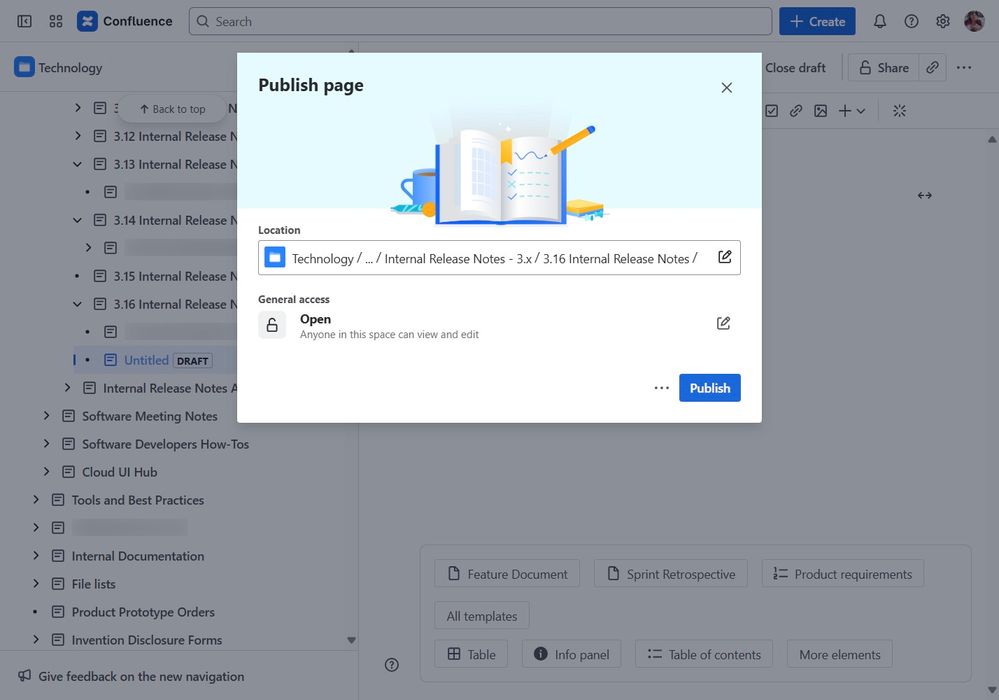Open the Technology space icon
Viewport: 999px width, 700px height.
pyautogui.click(x=24, y=67)
